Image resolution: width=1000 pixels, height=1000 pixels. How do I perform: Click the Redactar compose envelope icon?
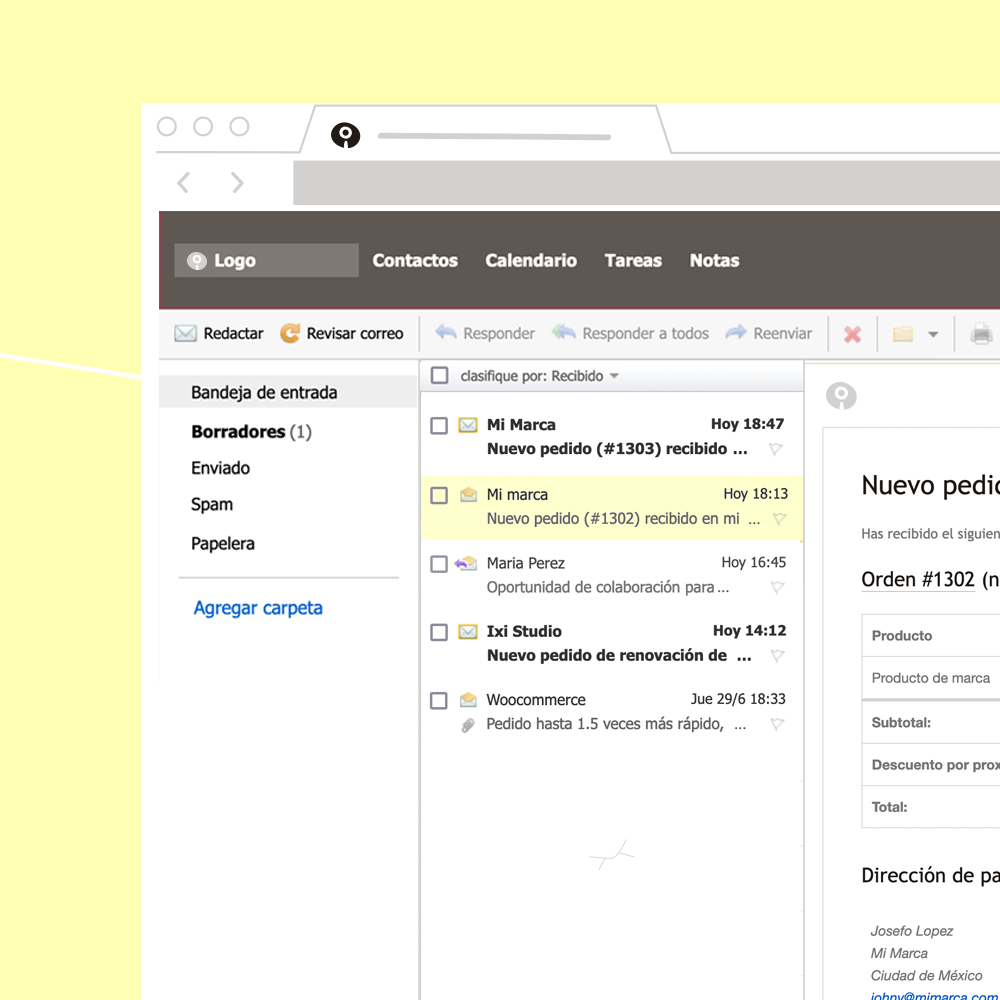pos(186,333)
